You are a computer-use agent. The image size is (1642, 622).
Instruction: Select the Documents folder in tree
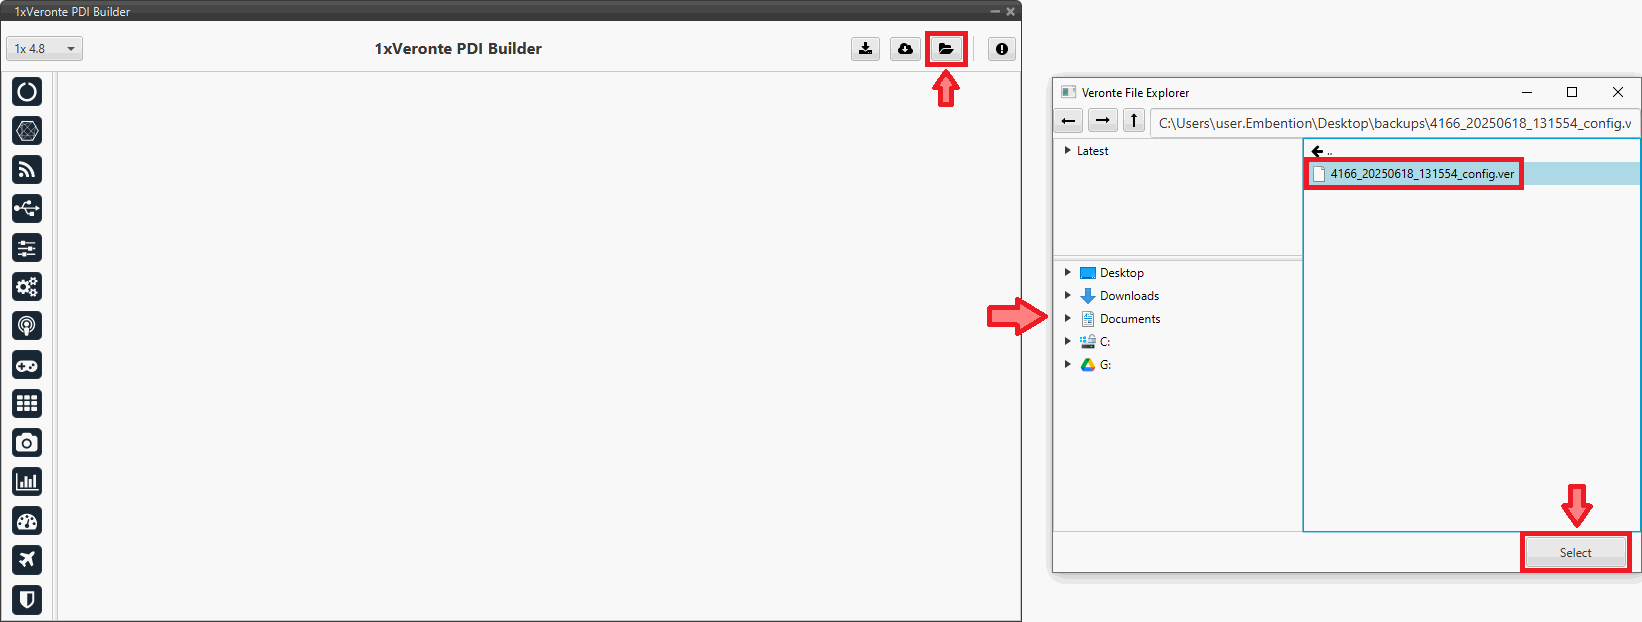point(1129,319)
